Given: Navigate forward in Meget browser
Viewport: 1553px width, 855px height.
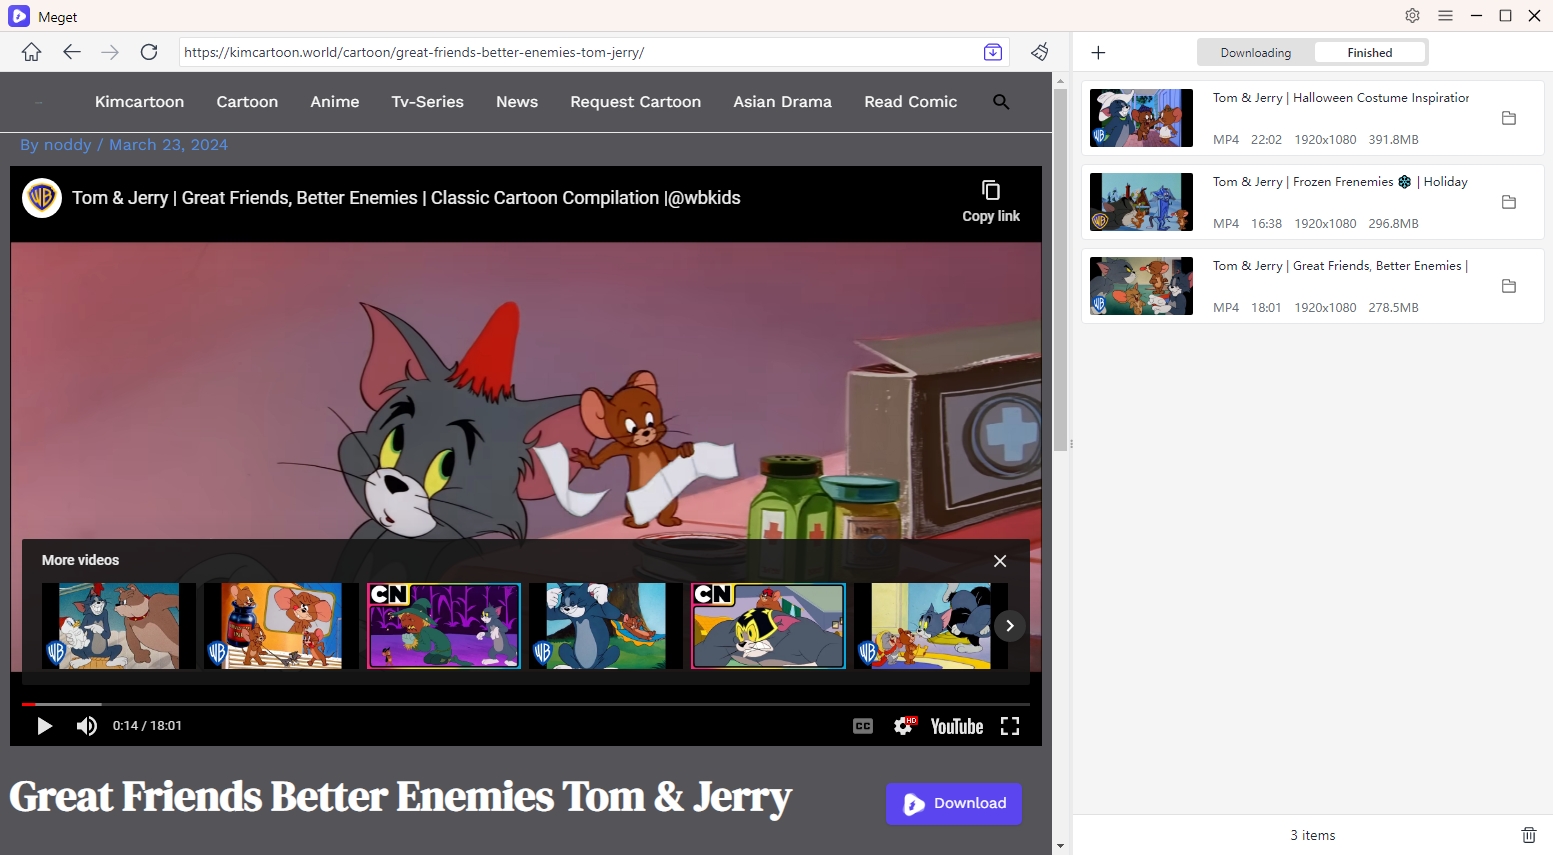Looking at the screenshot, I should [110, 52].
